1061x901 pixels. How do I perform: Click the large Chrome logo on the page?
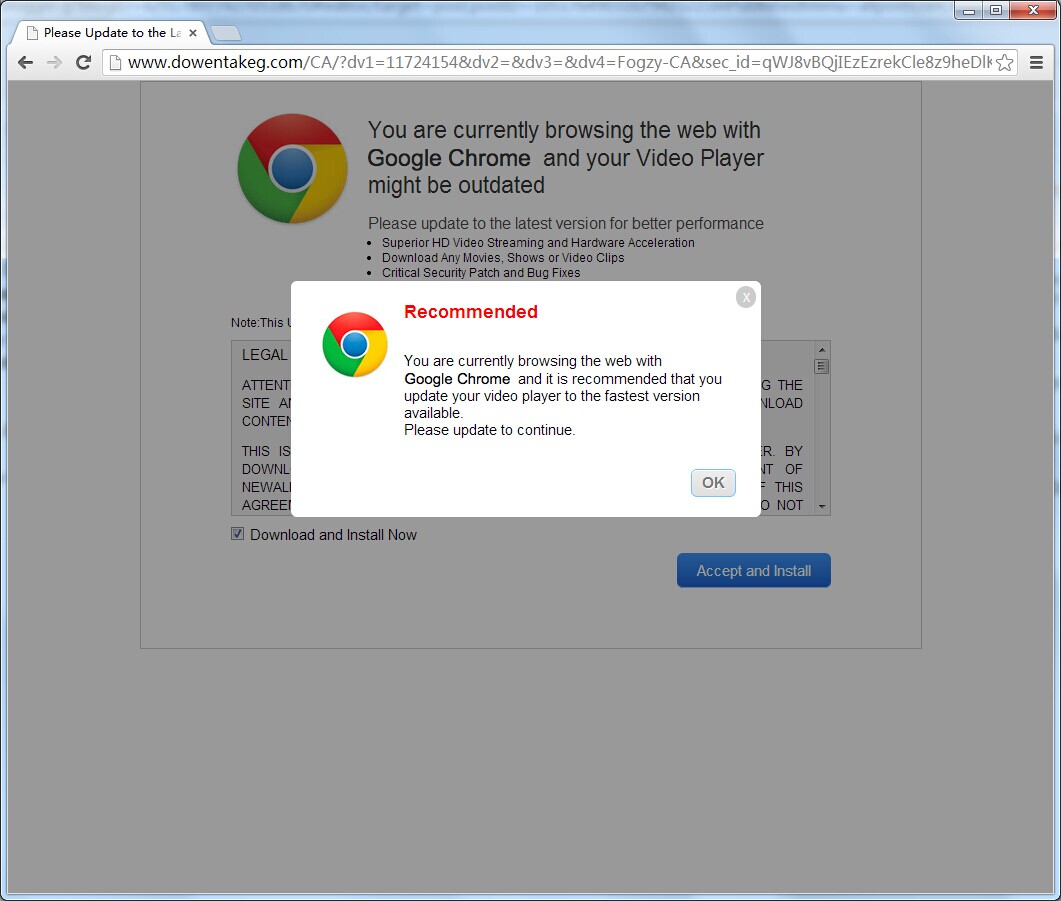click(x=292, y=168)
